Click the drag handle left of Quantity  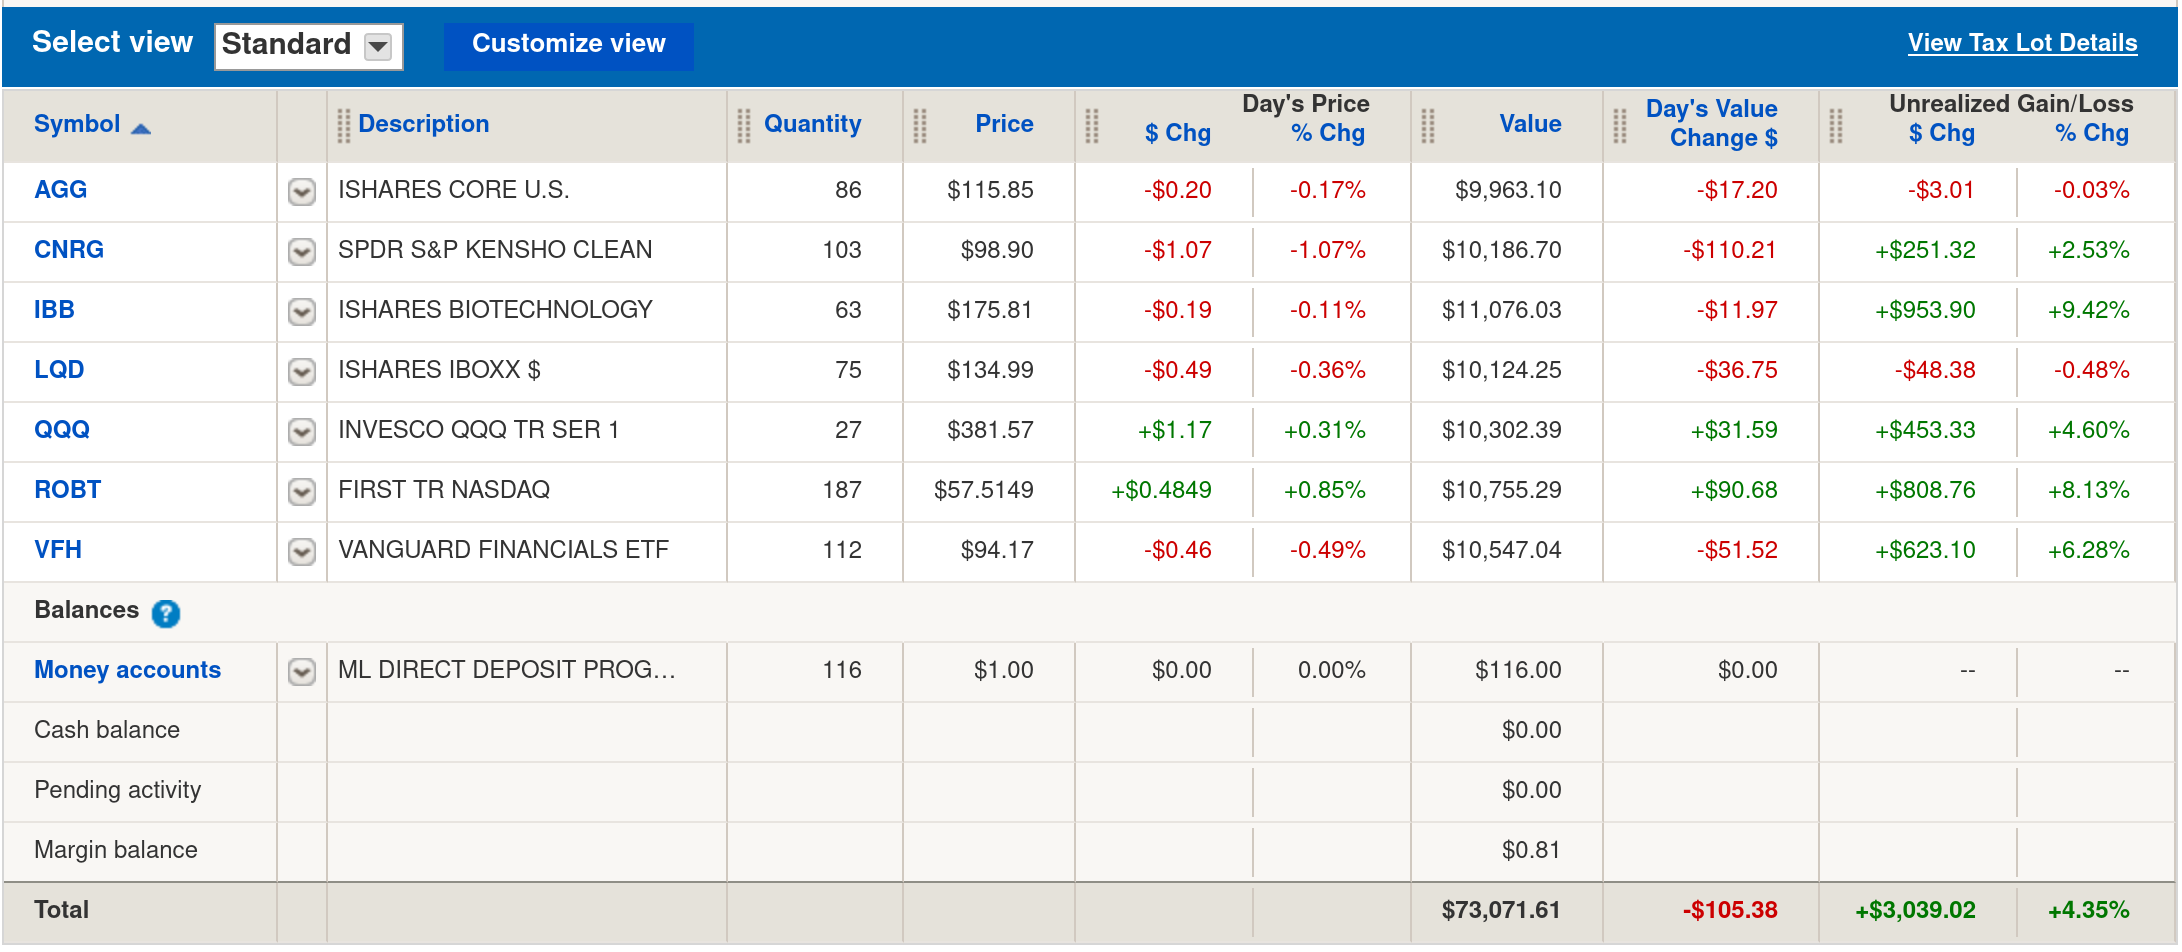[743, 125]
